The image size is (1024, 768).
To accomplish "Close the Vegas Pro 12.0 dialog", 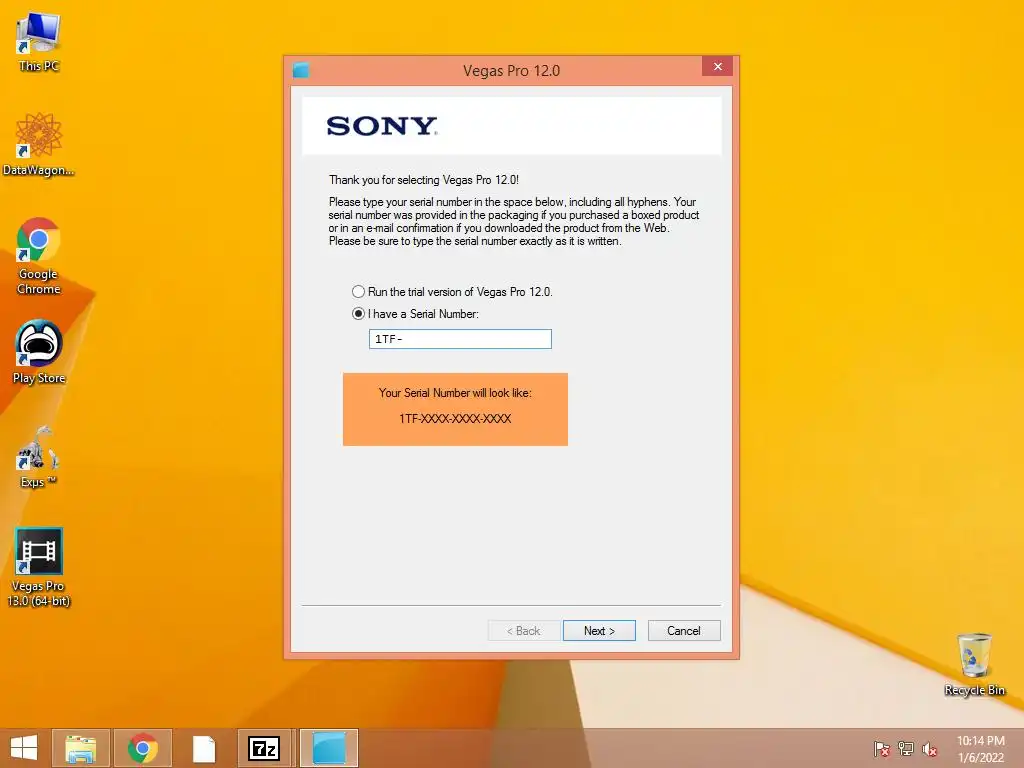I will pos(718,67).
